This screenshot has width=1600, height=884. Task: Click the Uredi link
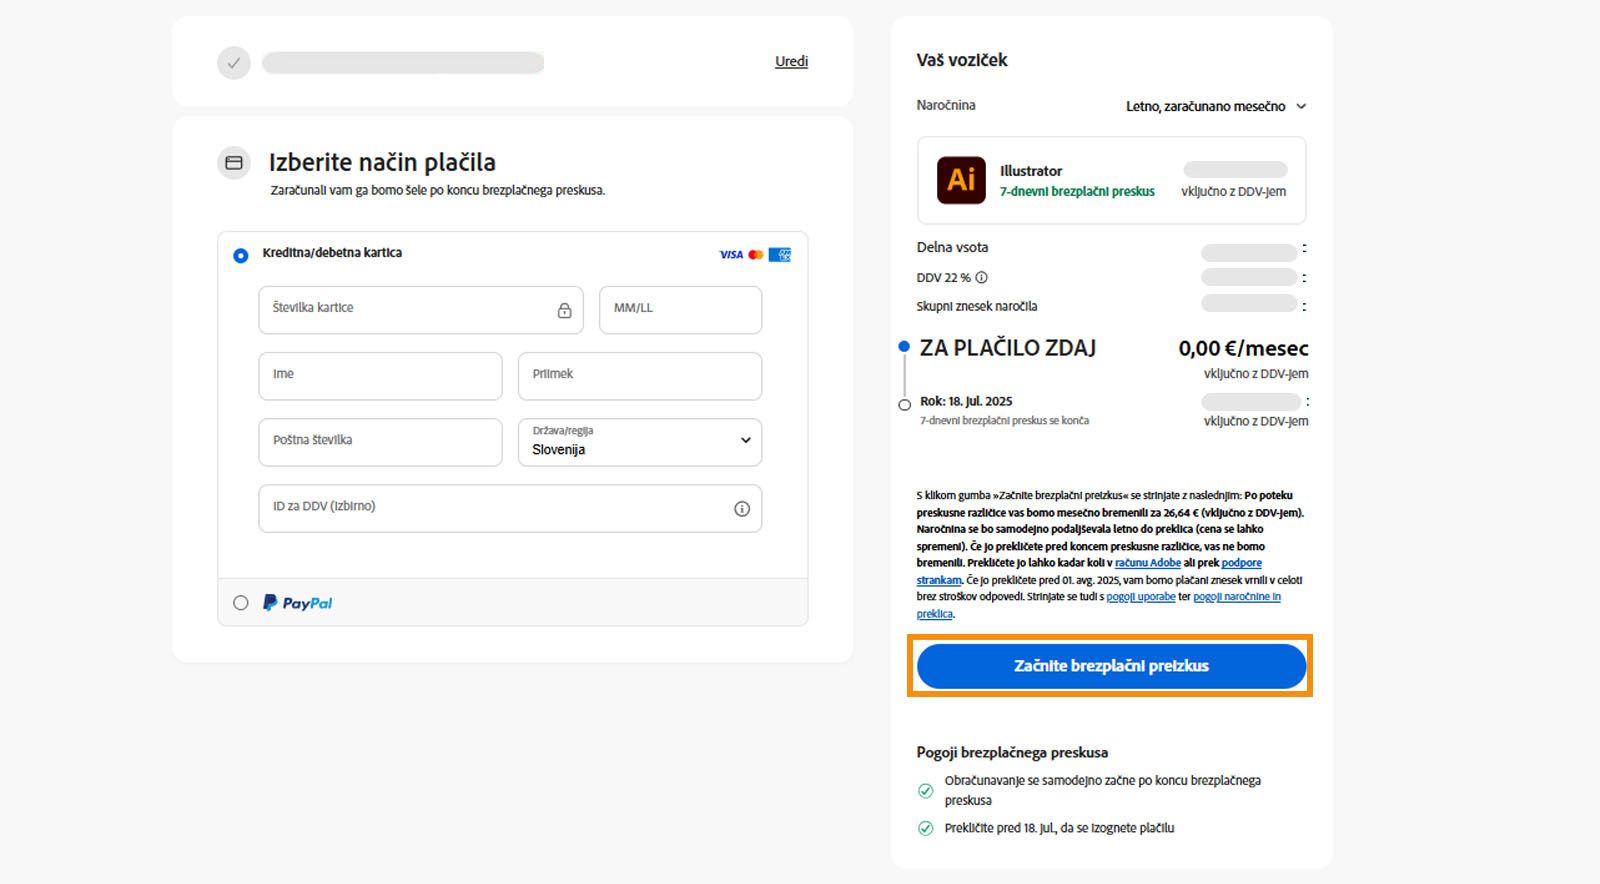click(x=791, y=61)
